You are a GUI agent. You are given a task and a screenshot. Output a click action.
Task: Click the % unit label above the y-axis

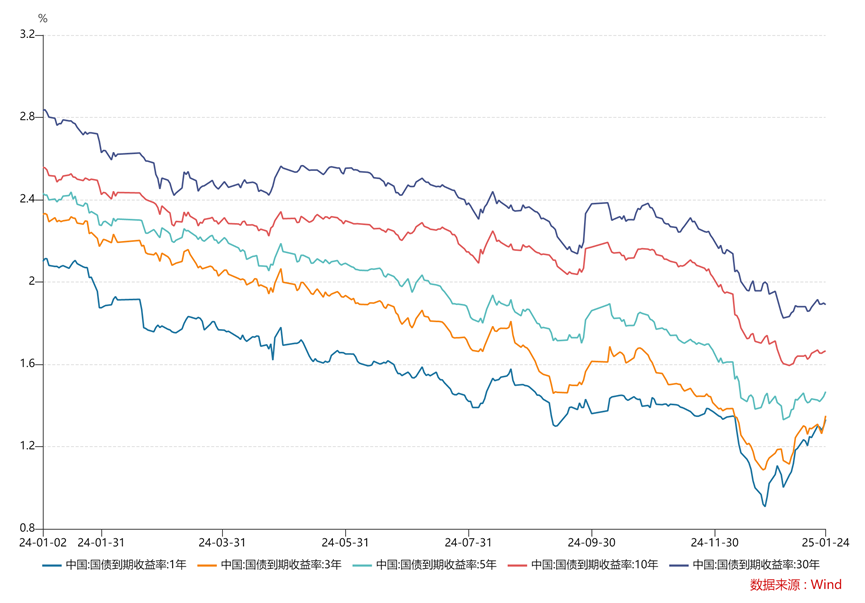tap(42, 18)
